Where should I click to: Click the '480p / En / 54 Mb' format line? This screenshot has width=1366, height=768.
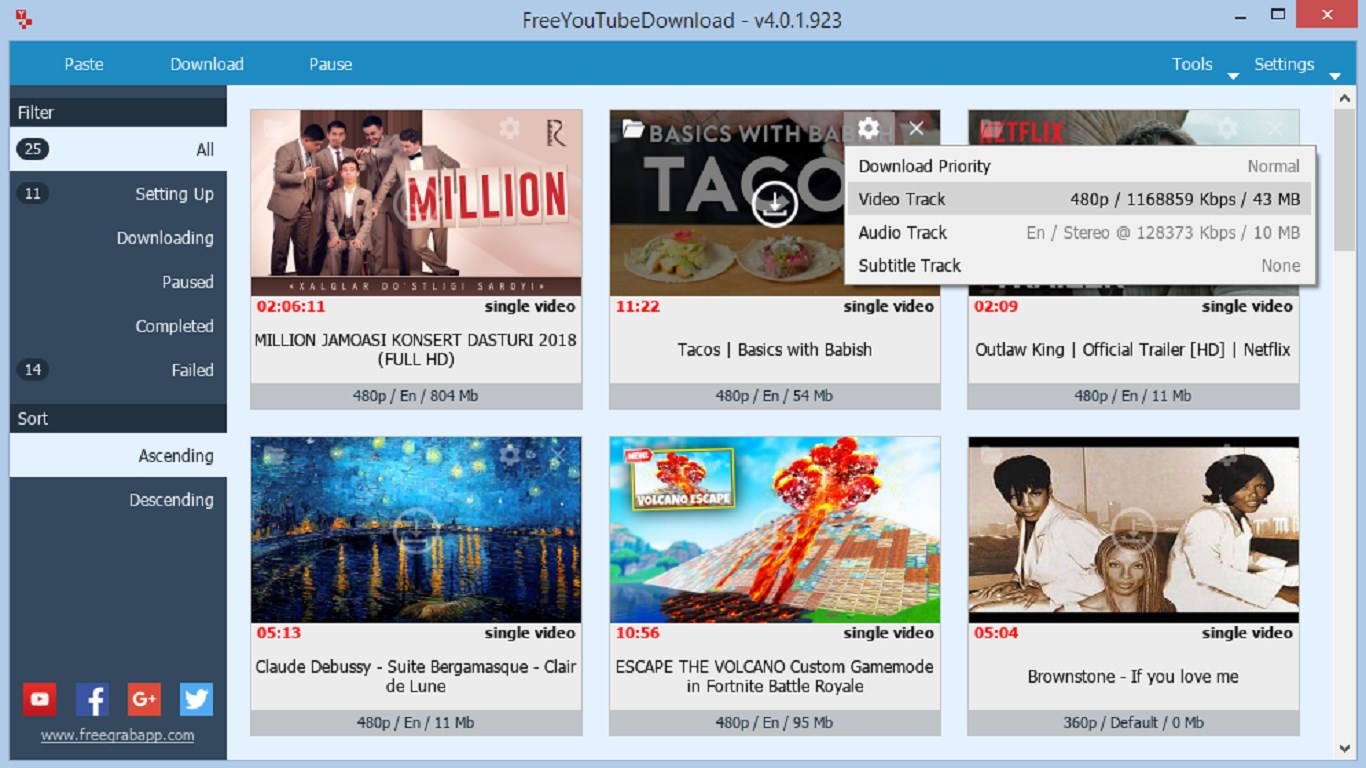pos(775,395)
